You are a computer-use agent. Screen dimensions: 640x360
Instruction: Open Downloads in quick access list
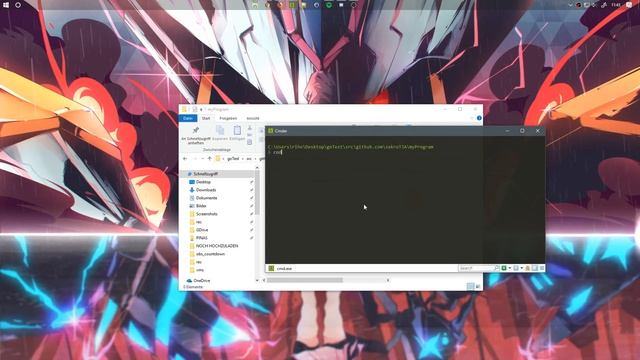(206, 190)
